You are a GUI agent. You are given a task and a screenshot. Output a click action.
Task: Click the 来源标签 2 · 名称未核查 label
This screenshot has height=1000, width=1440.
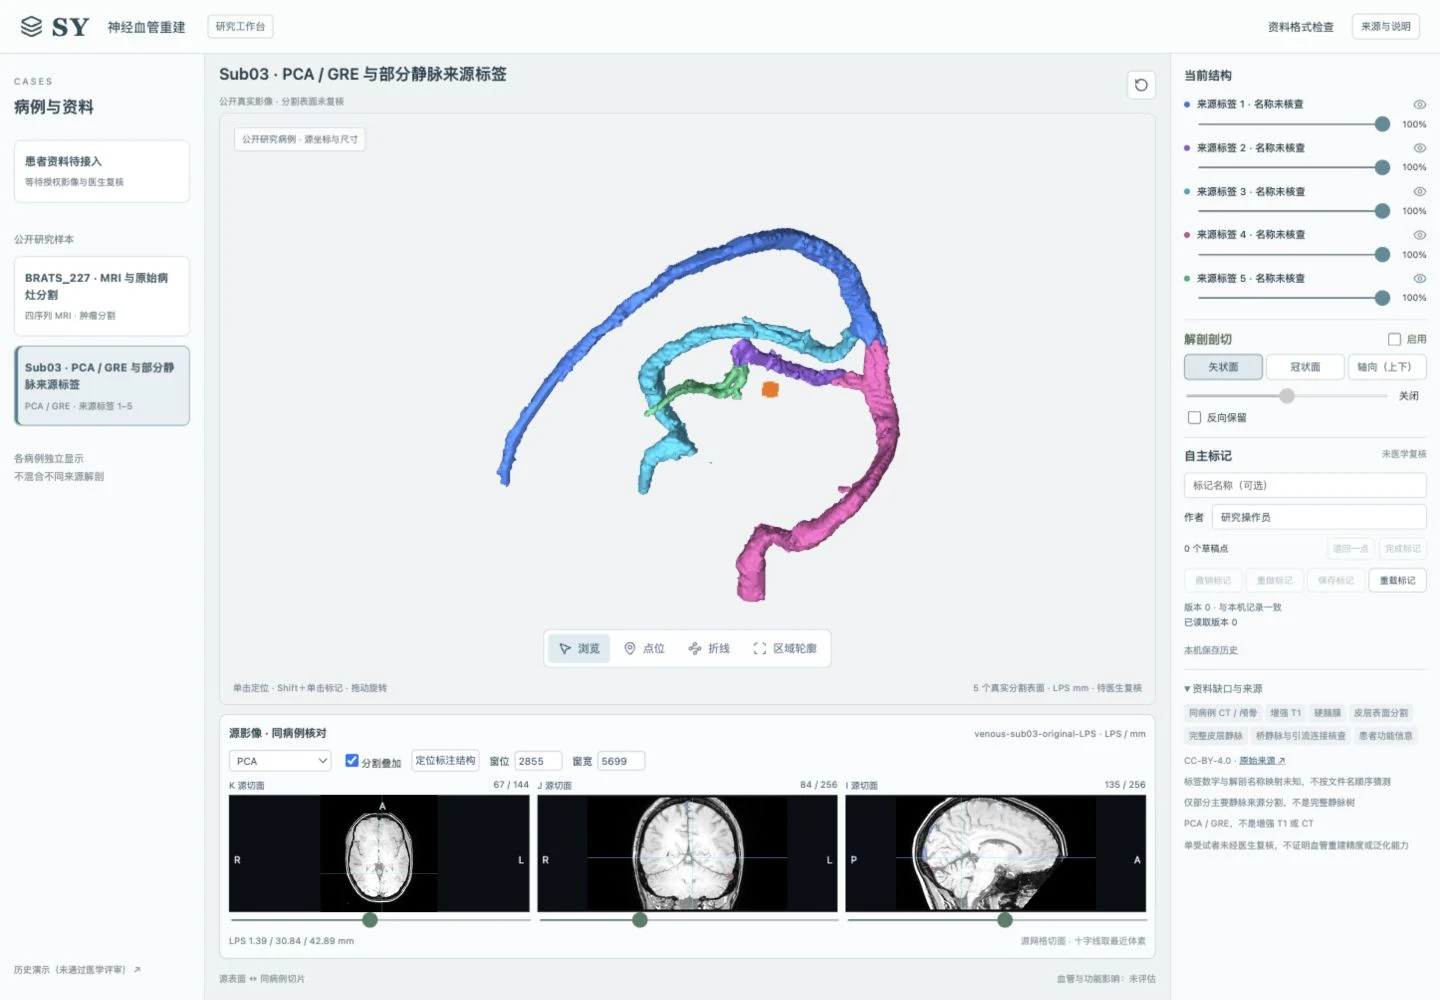1251,148
